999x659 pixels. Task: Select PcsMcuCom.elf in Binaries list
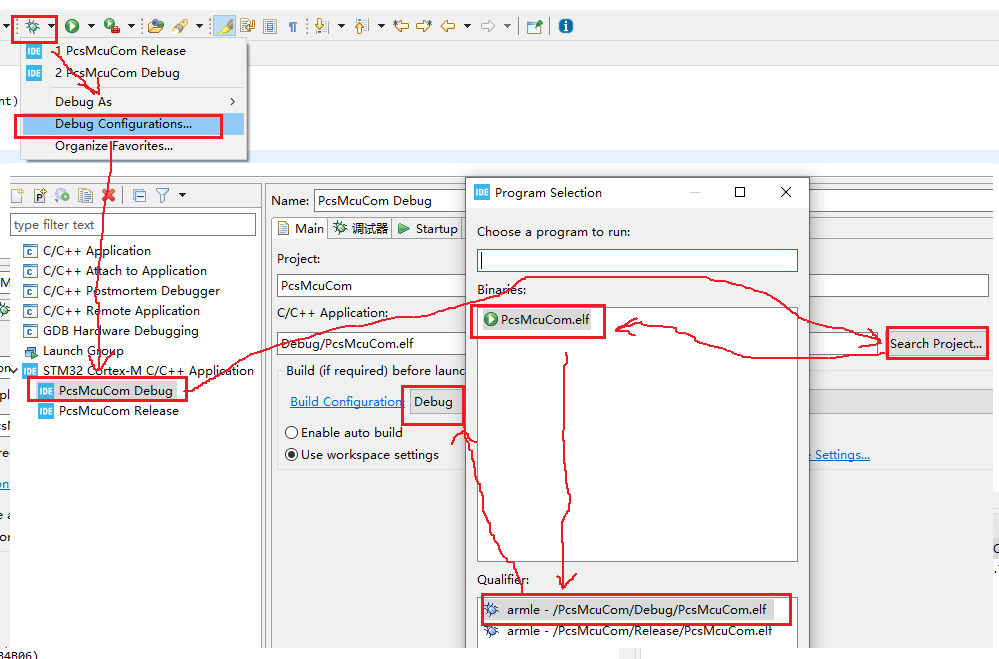pyautogui.click(x=536, y=320)
